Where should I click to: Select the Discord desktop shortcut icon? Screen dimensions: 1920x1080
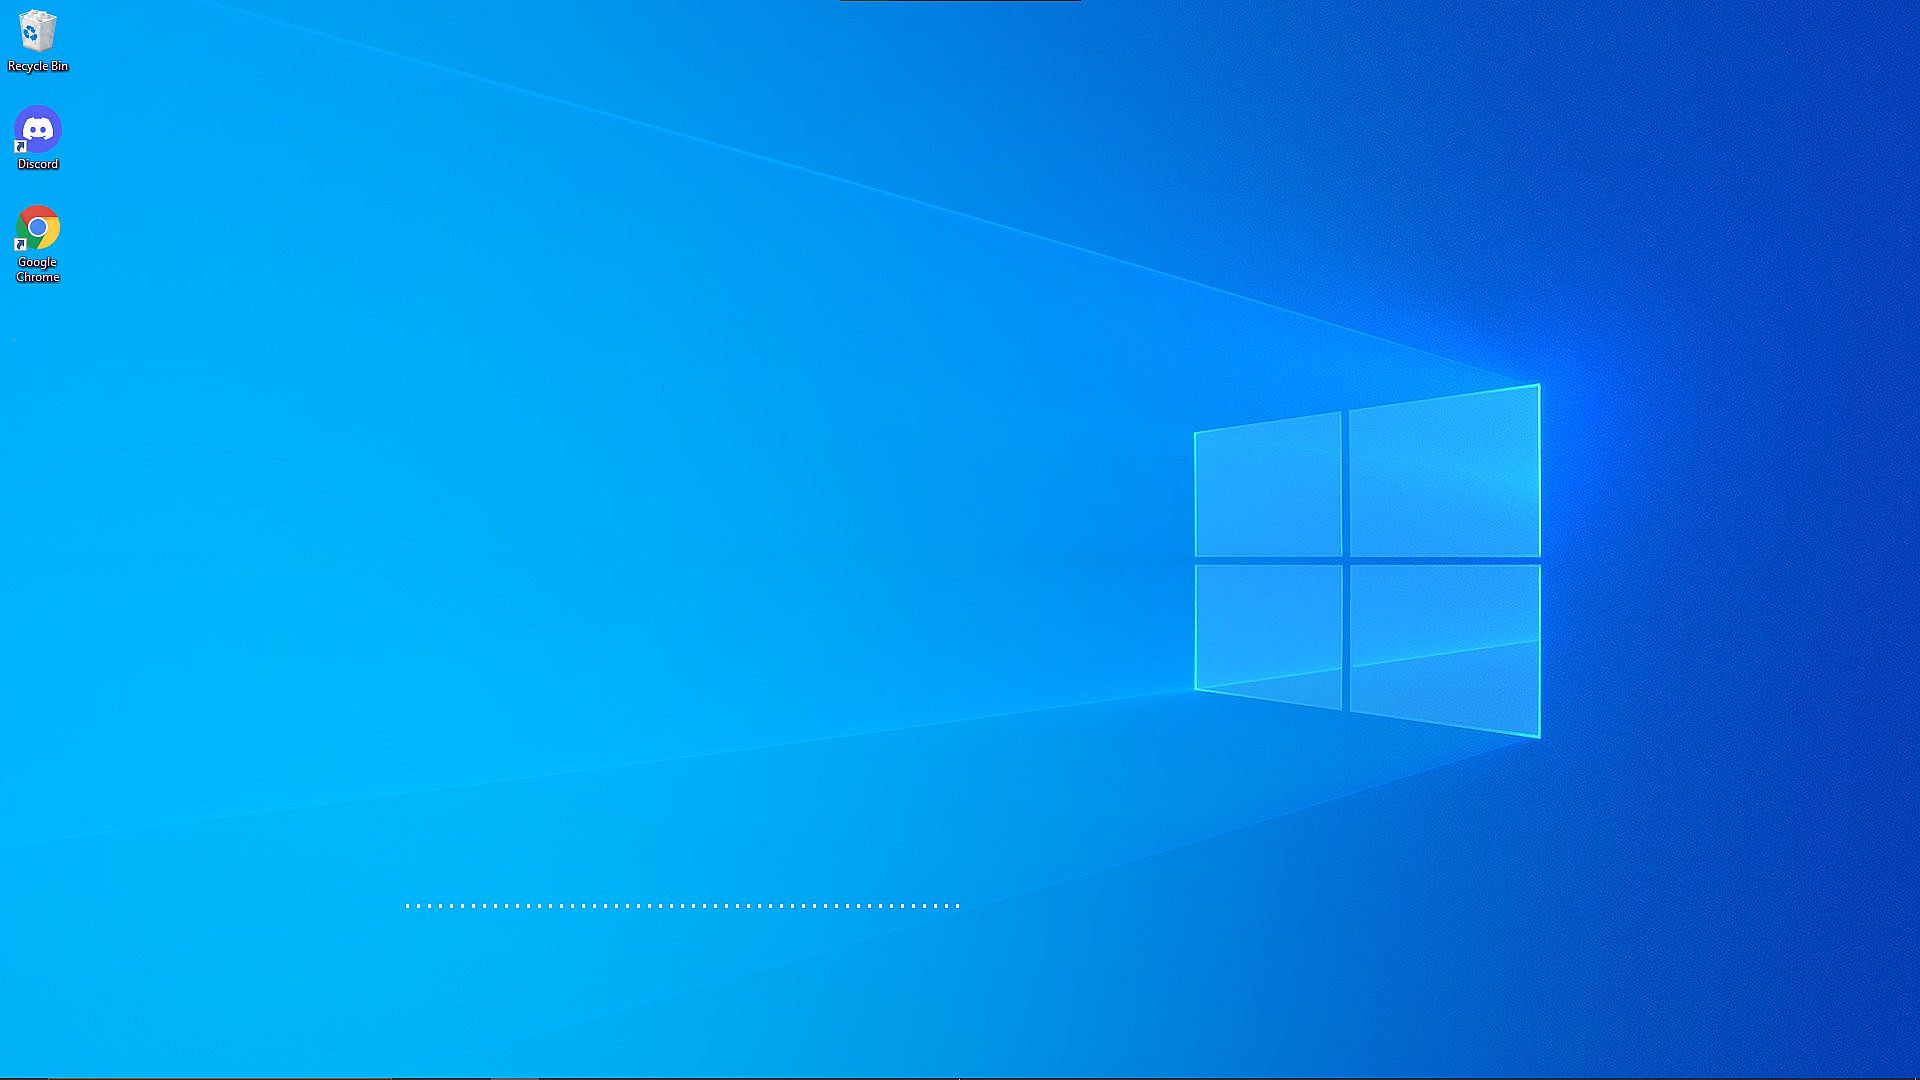point(38,129)
